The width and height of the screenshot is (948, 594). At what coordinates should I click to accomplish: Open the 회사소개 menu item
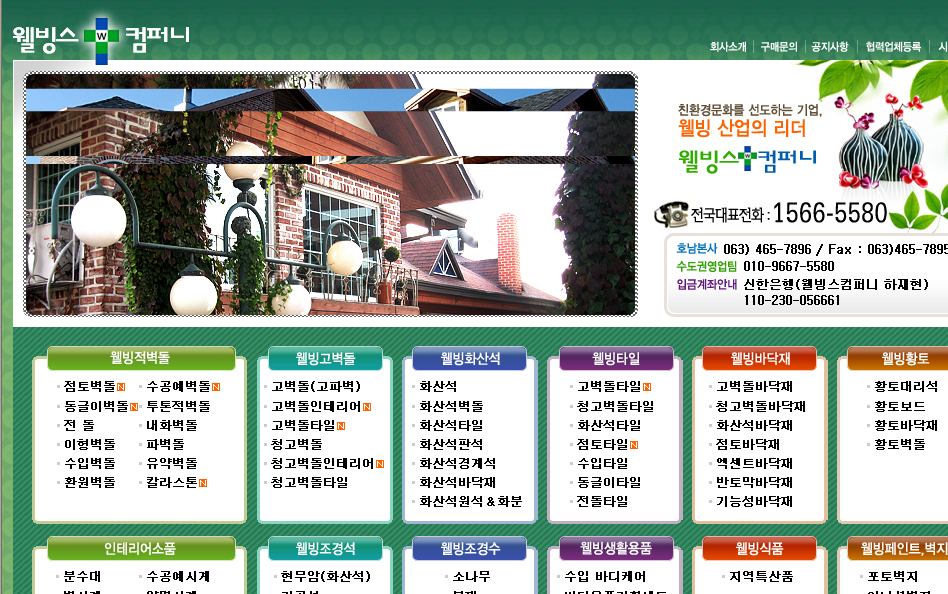728,47
